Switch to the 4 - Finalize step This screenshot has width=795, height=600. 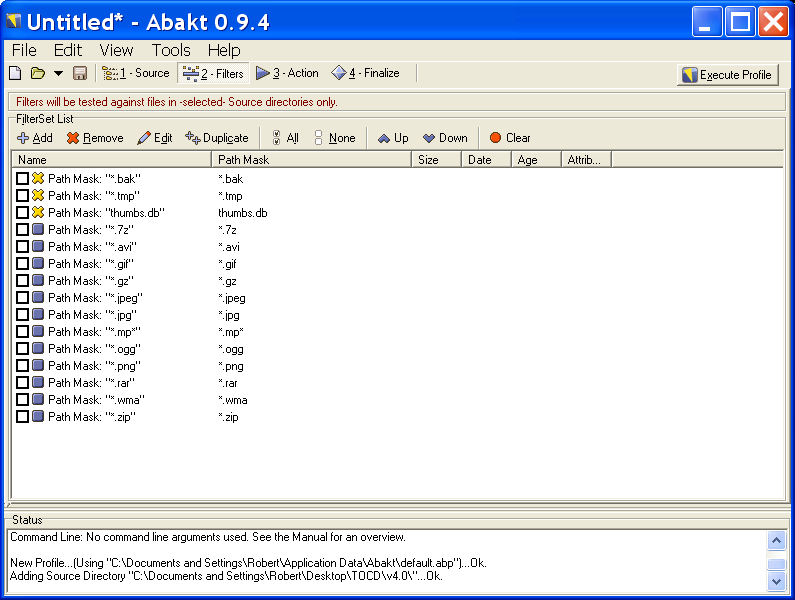(x=365, y=74)
